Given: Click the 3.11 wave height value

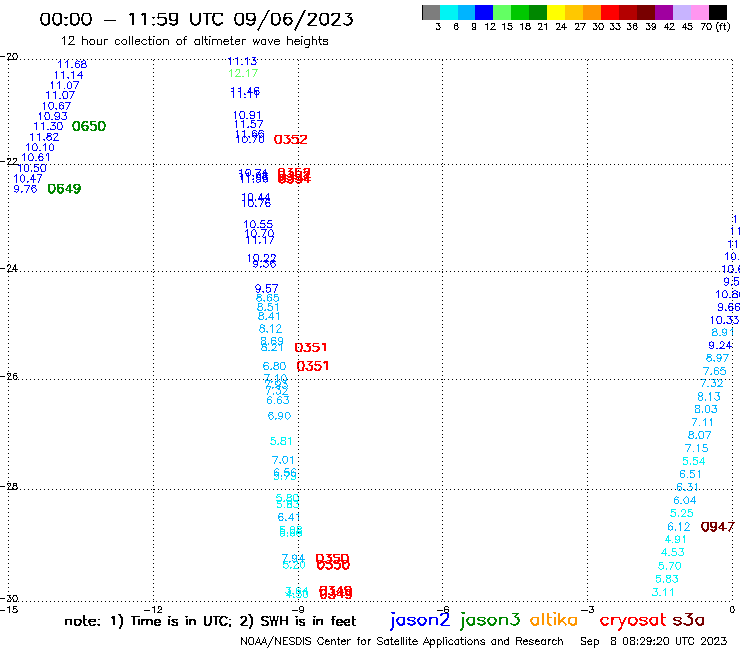Looking at the screenshot, I should click(664, 592).
